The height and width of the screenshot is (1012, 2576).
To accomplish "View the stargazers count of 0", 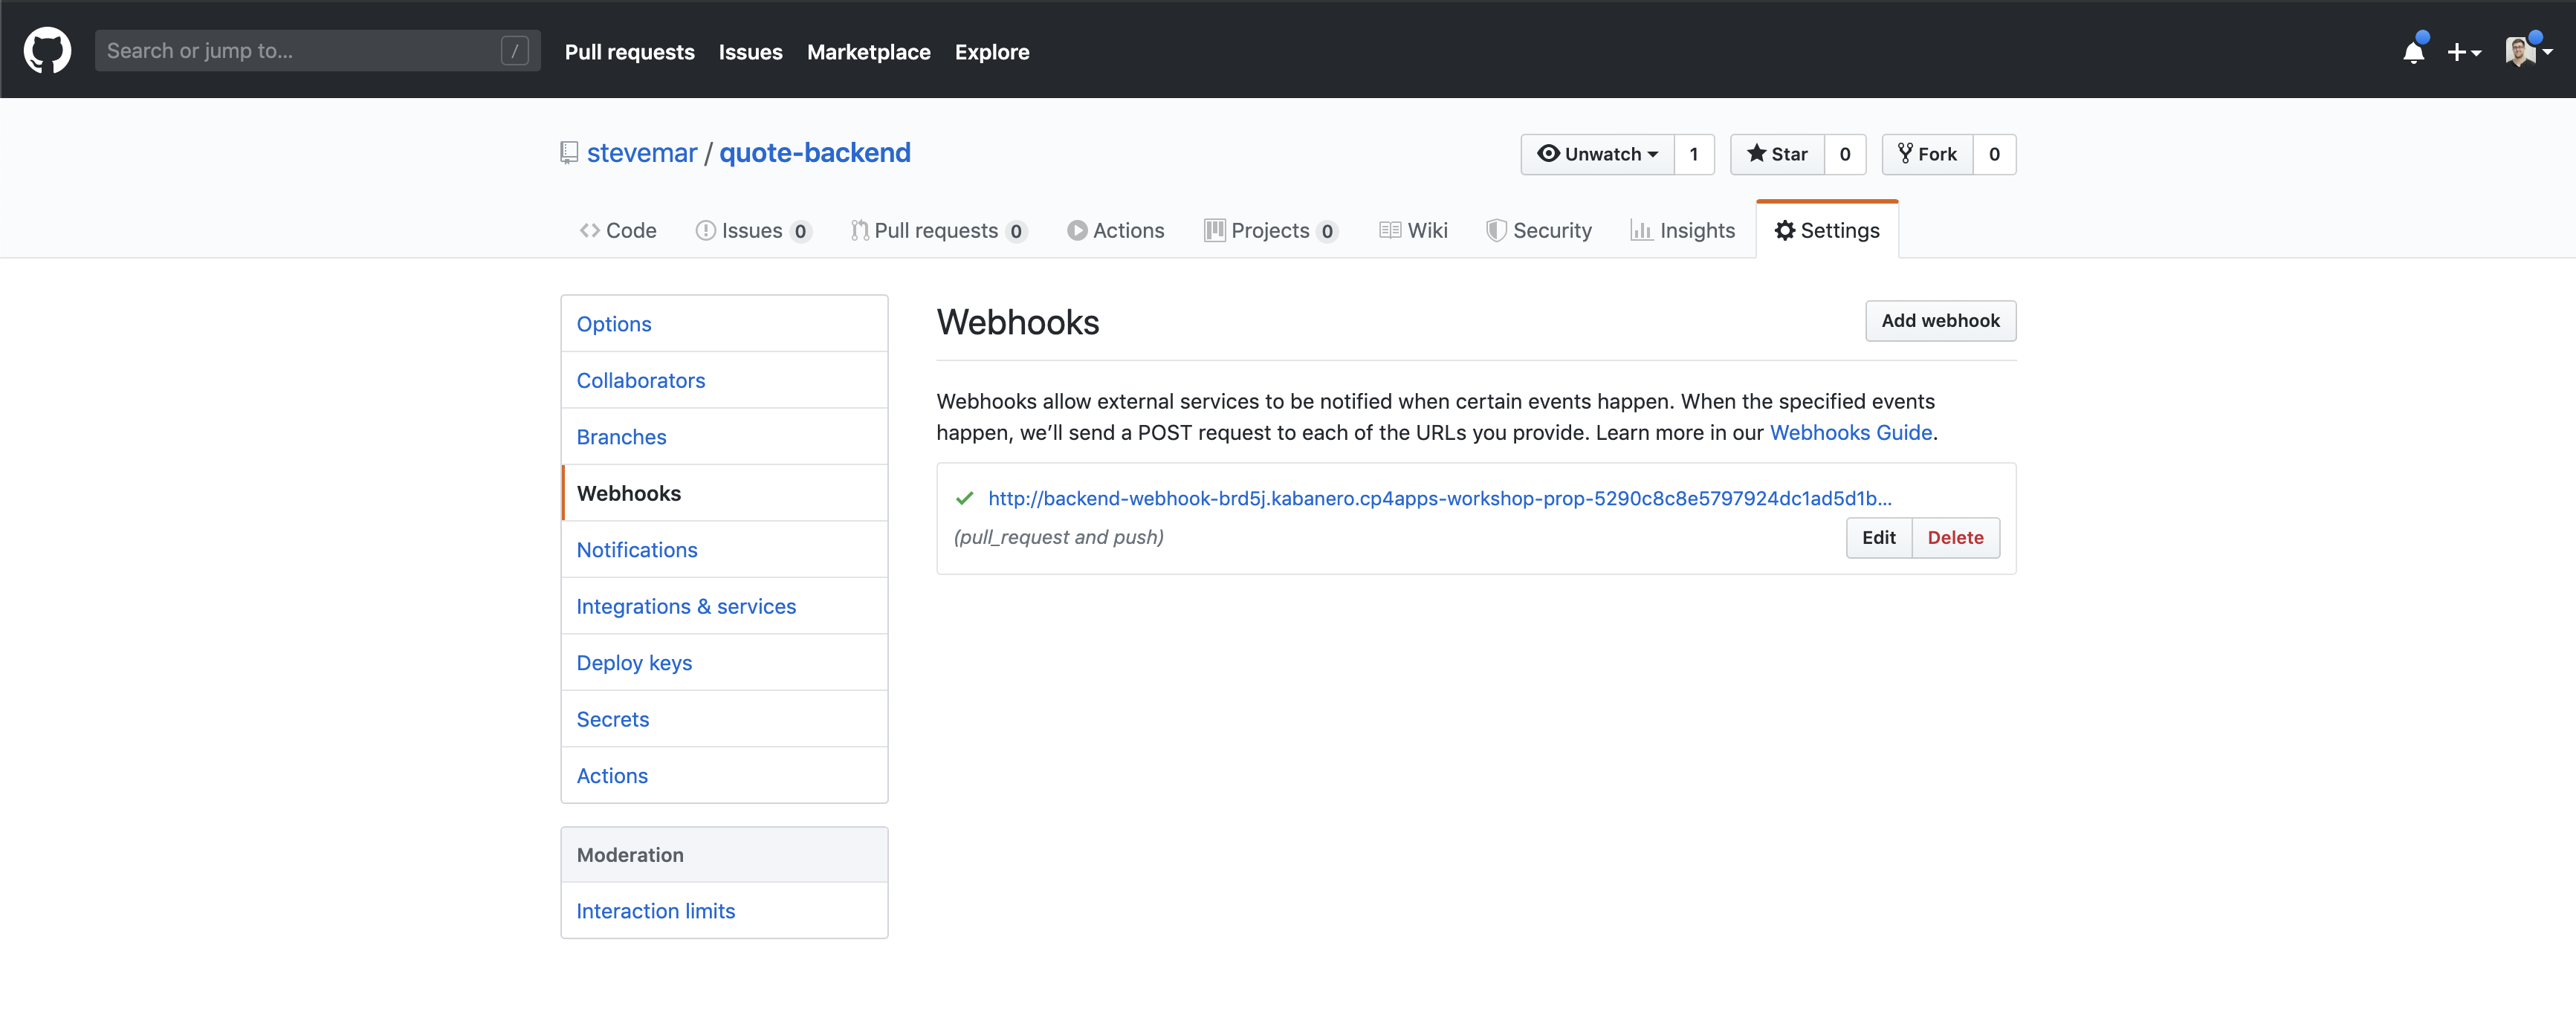I will pyautogui.click(x=1844, y=154).
